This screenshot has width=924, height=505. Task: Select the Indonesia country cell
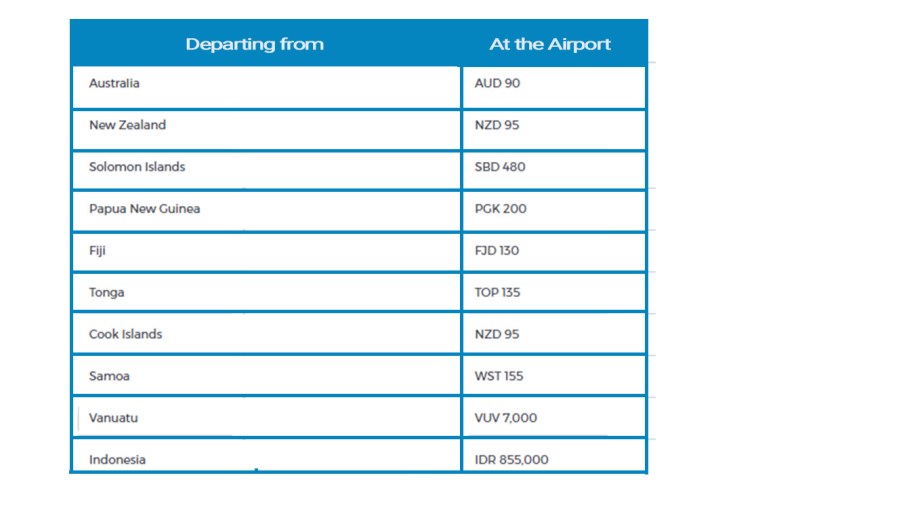click(x=266, y=456)
